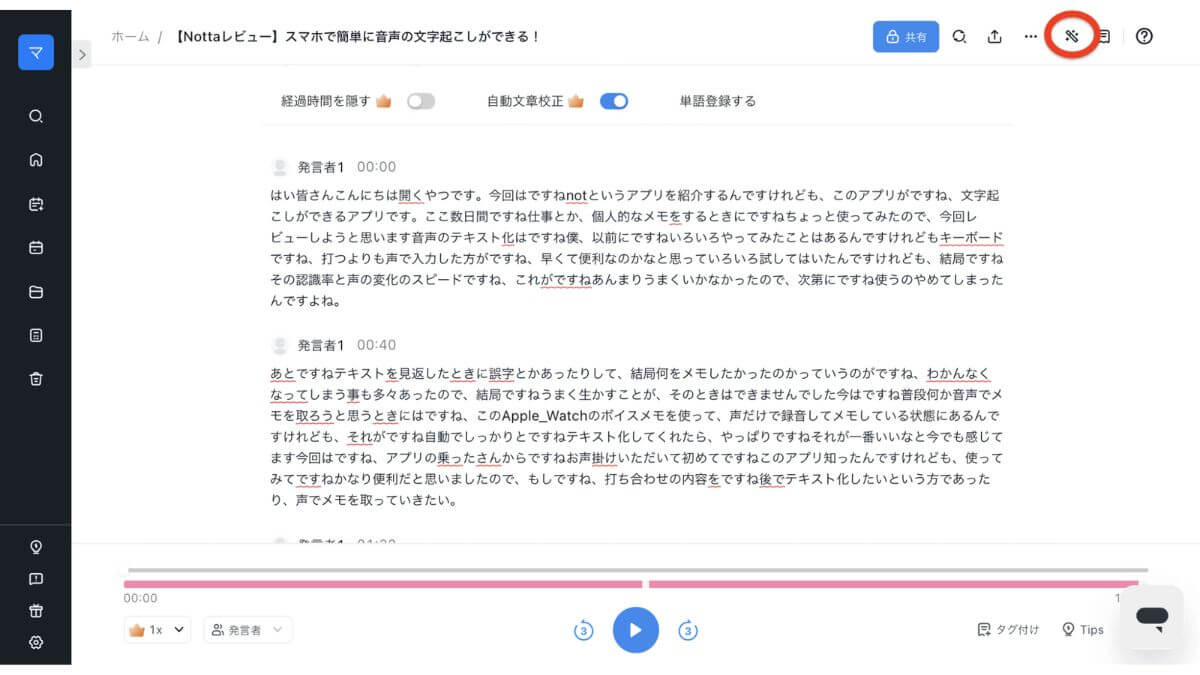Click the transcript title in the breadcrumb
Viewport: 1200px width, 675px height.
point(357,37)
